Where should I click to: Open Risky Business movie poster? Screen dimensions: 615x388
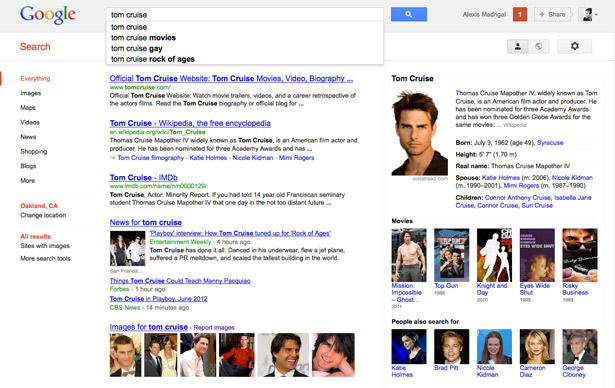point(580,255)
